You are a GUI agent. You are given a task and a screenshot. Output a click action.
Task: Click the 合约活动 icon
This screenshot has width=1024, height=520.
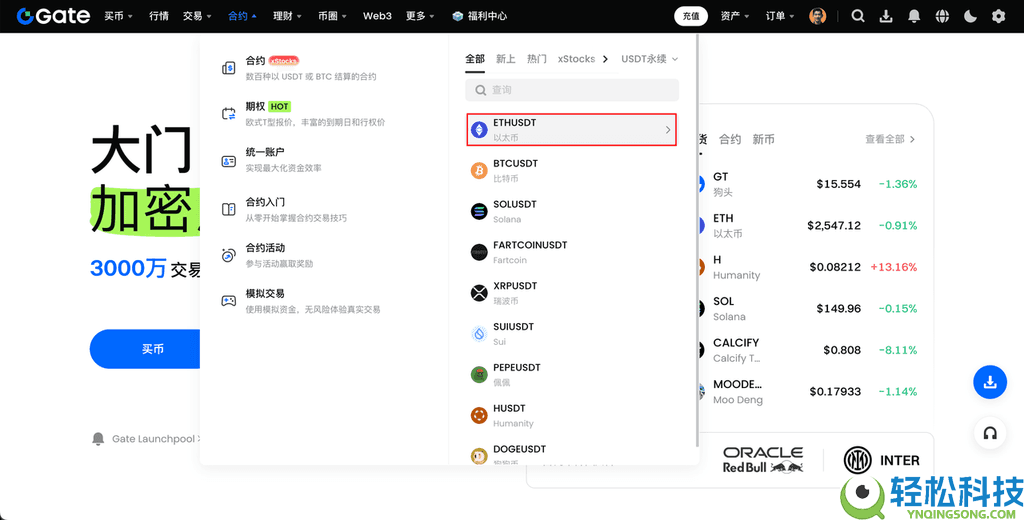(229, 255)
